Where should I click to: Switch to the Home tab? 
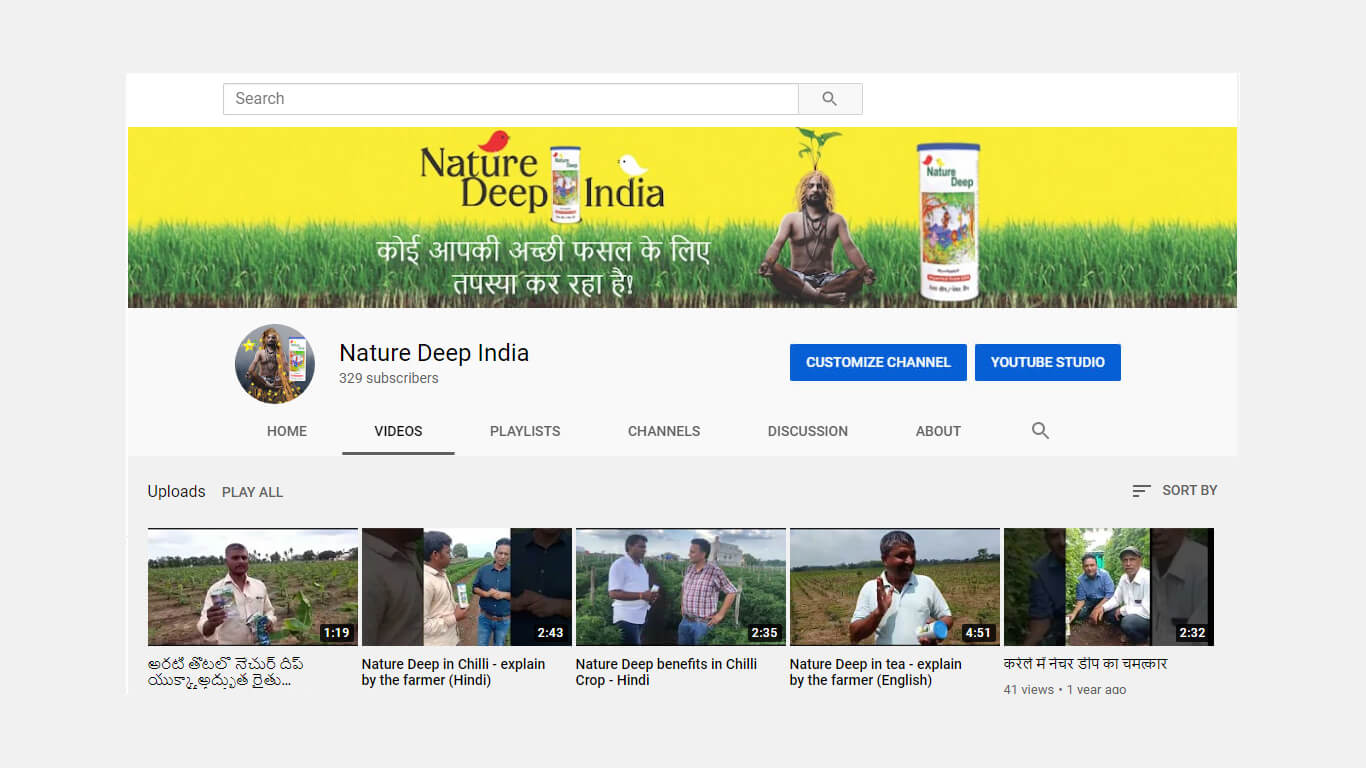(x=287, y=431)
